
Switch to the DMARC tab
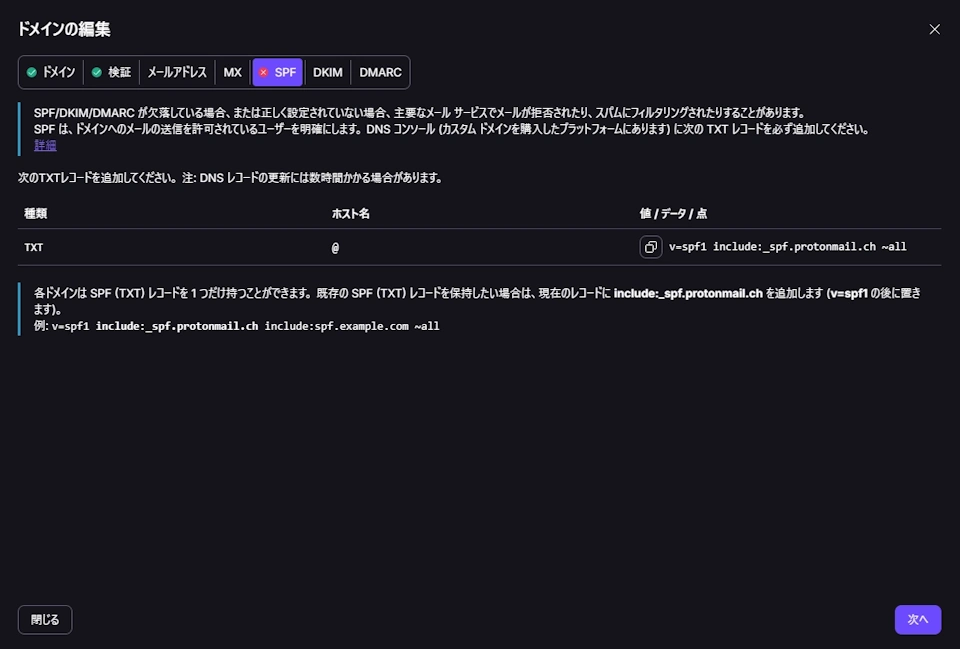[x=380, y=72]
